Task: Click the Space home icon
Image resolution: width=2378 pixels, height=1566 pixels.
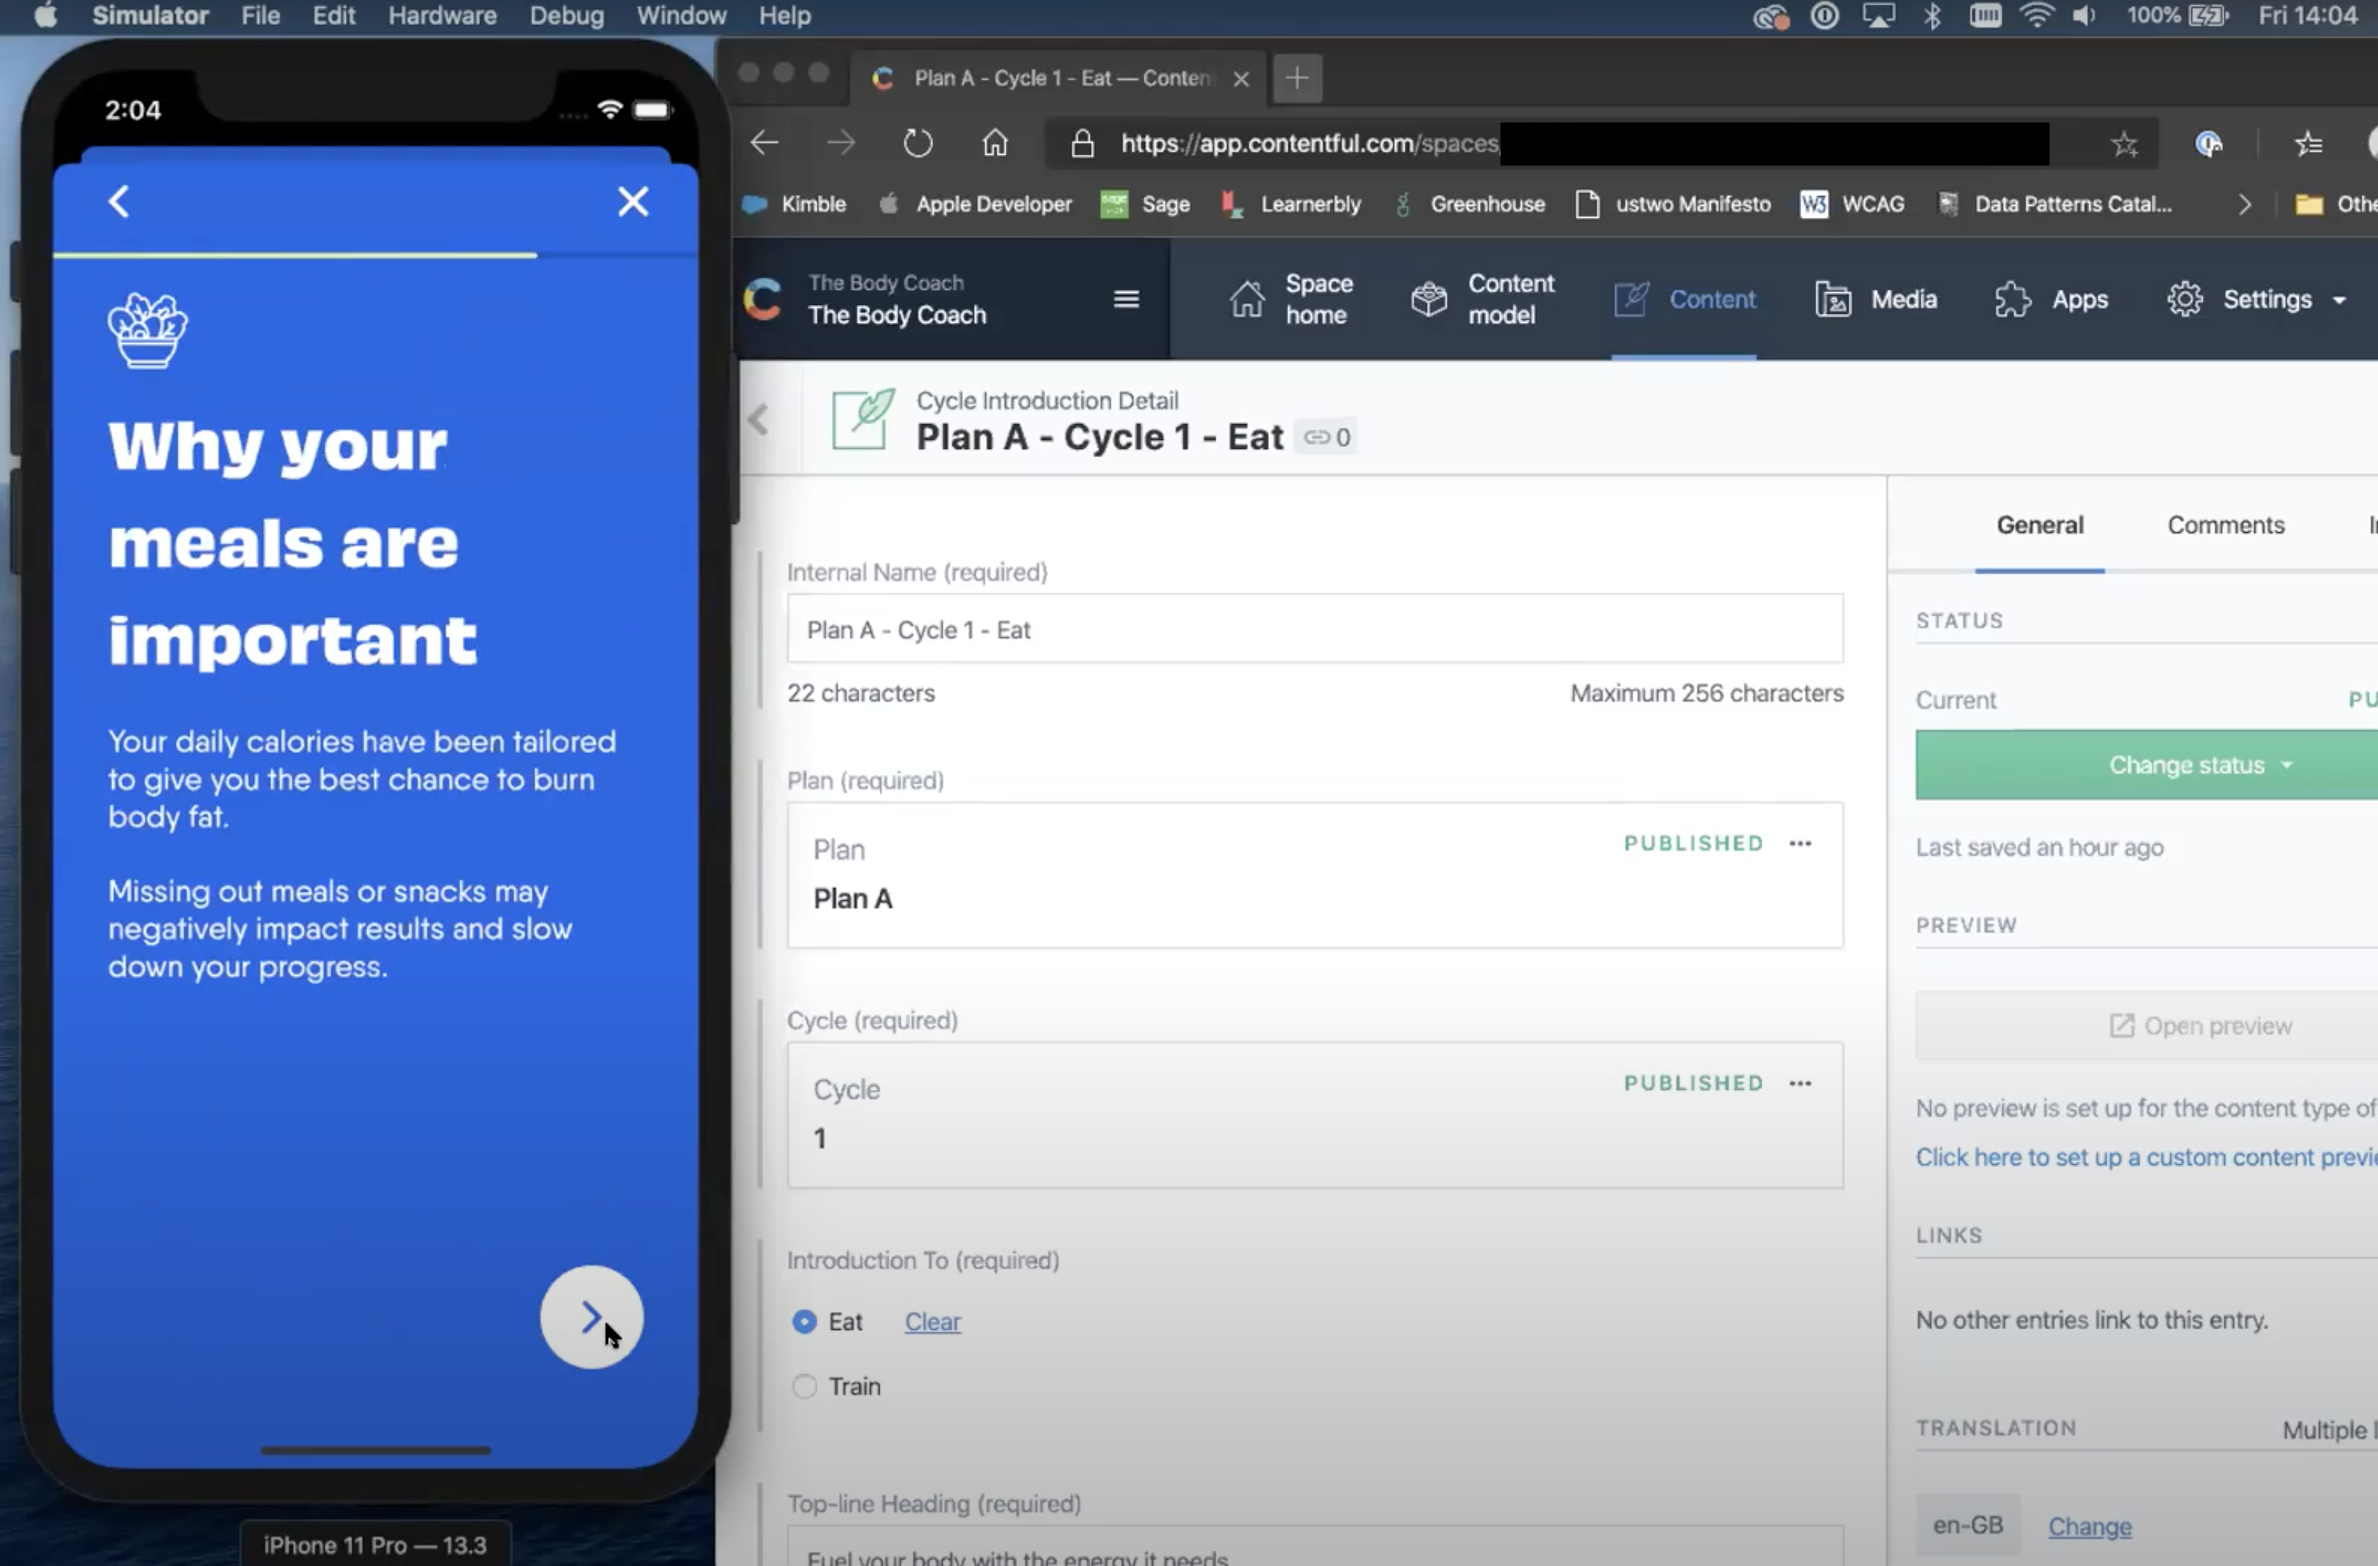Action: [1246, 299]
